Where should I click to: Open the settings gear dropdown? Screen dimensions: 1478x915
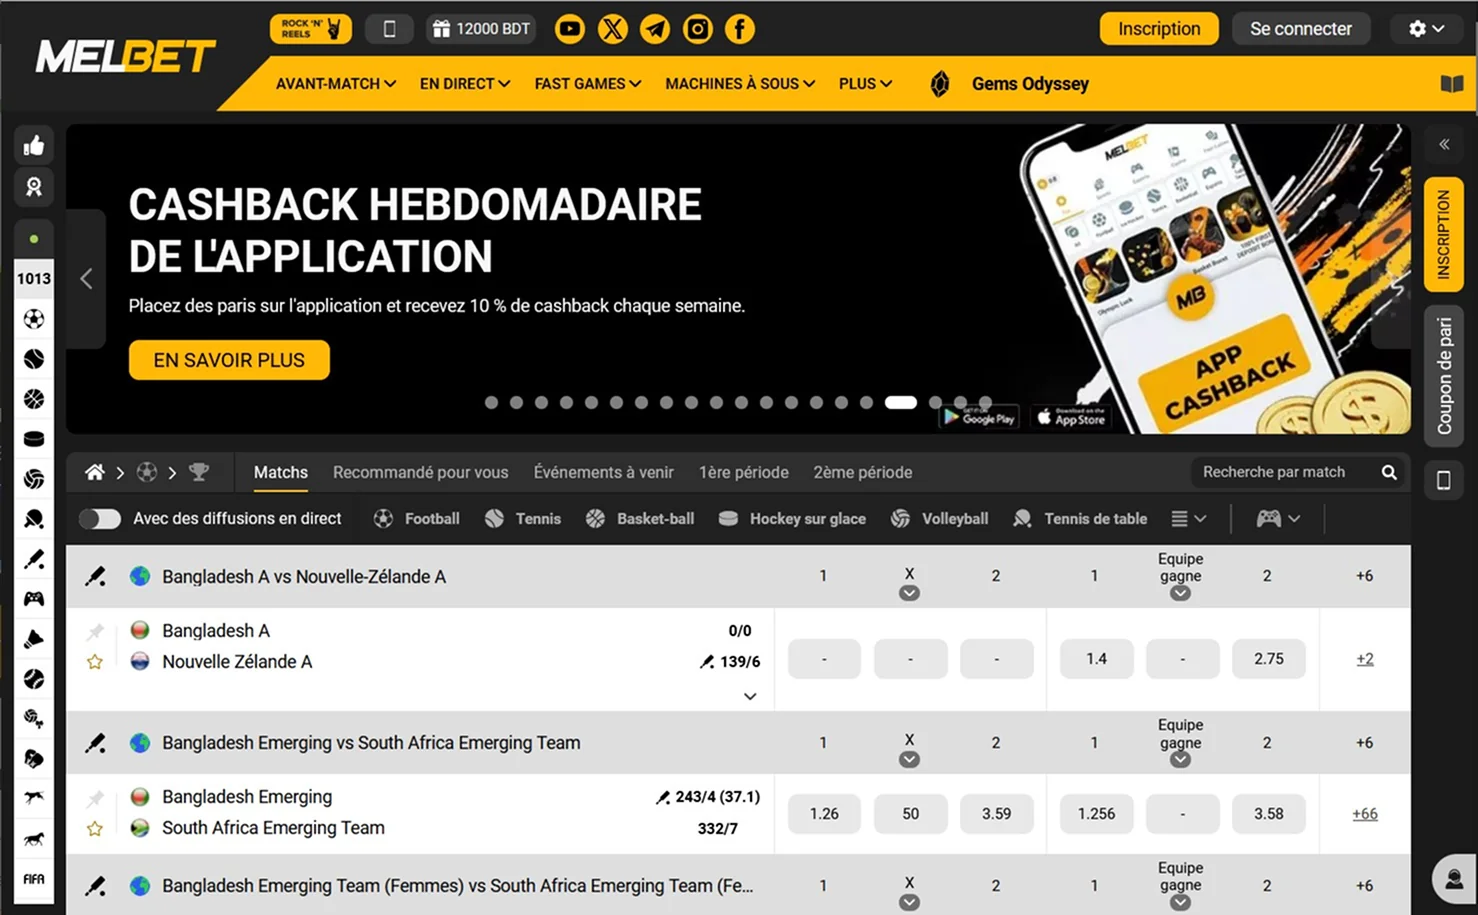click(1427, 29)
